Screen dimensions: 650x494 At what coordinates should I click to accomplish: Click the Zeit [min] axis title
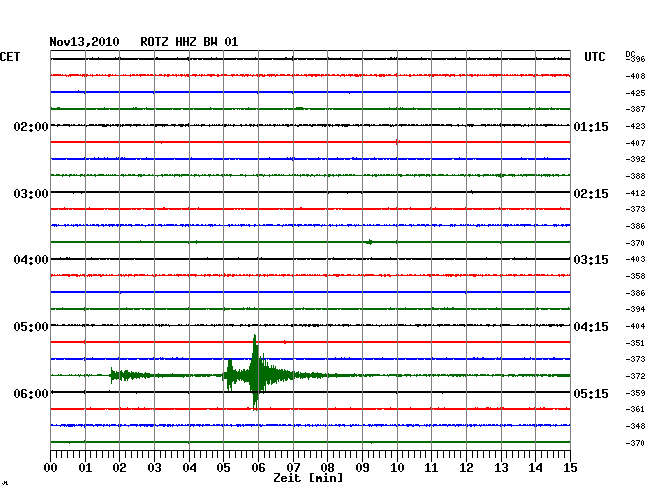pos(308,478)
